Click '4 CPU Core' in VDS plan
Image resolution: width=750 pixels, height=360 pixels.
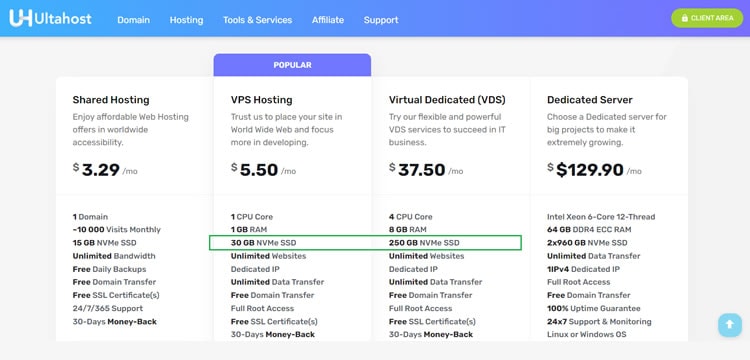click(411, 217)
